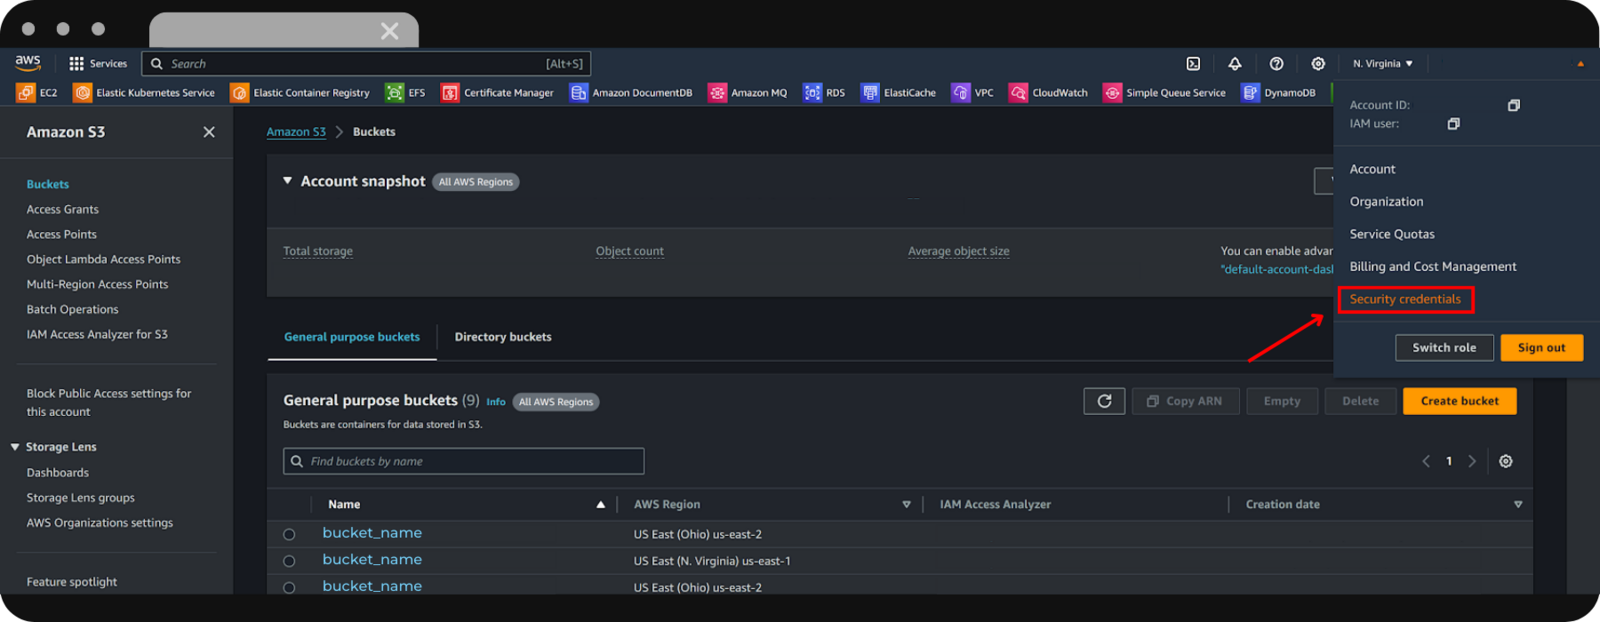
Task: Open Block Public Access settings link
Action: point(109,402)
